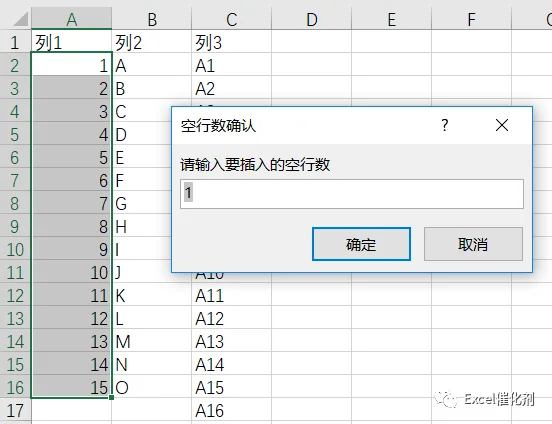This screenshot has width=552, height=424.
Task: Click the 取消 button in the dialog
Action: coord(473,244)
